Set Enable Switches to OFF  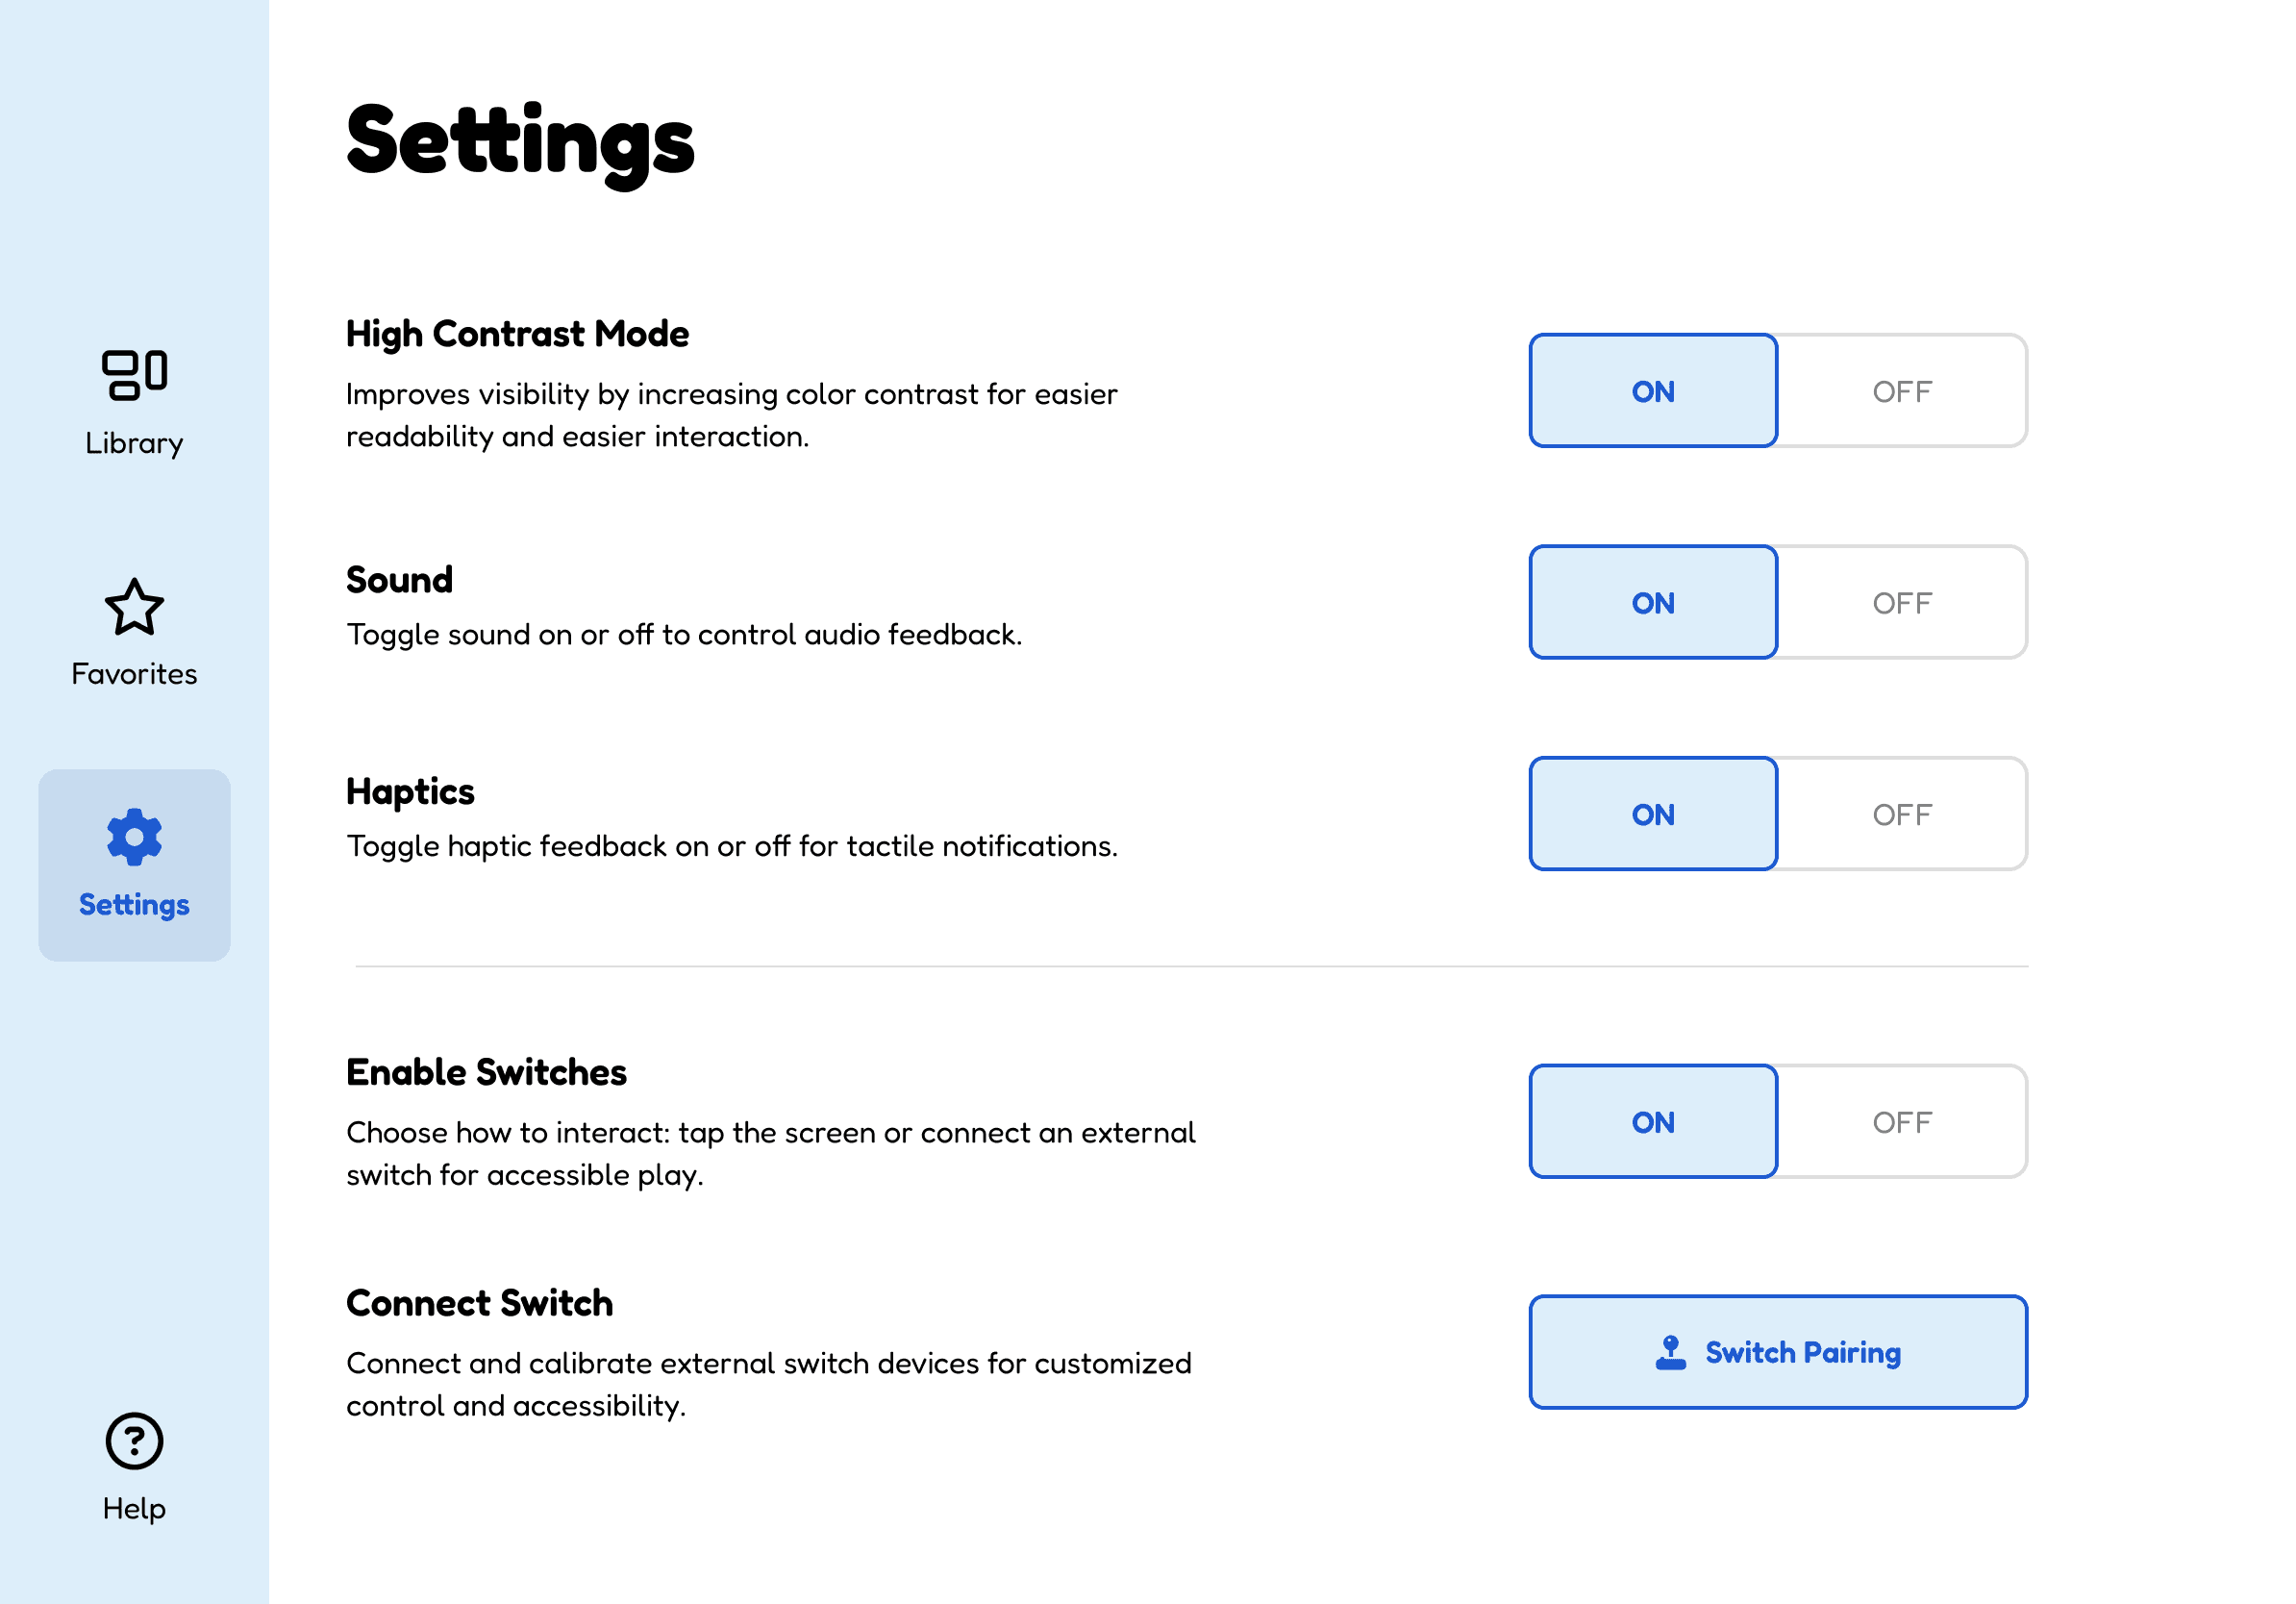[1902, 1122]
